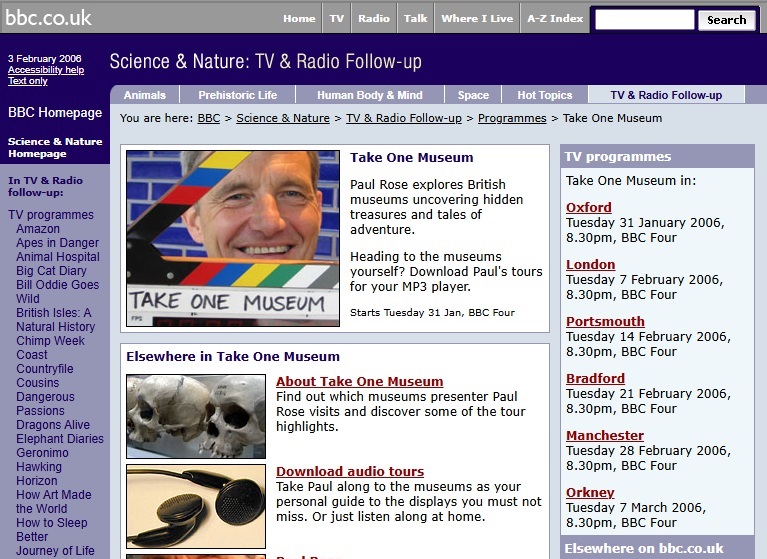Viewport: 767px width, 559px height.
Task: Open the Radio nav item
Action: pyautogui.click(x=374, y=19)
